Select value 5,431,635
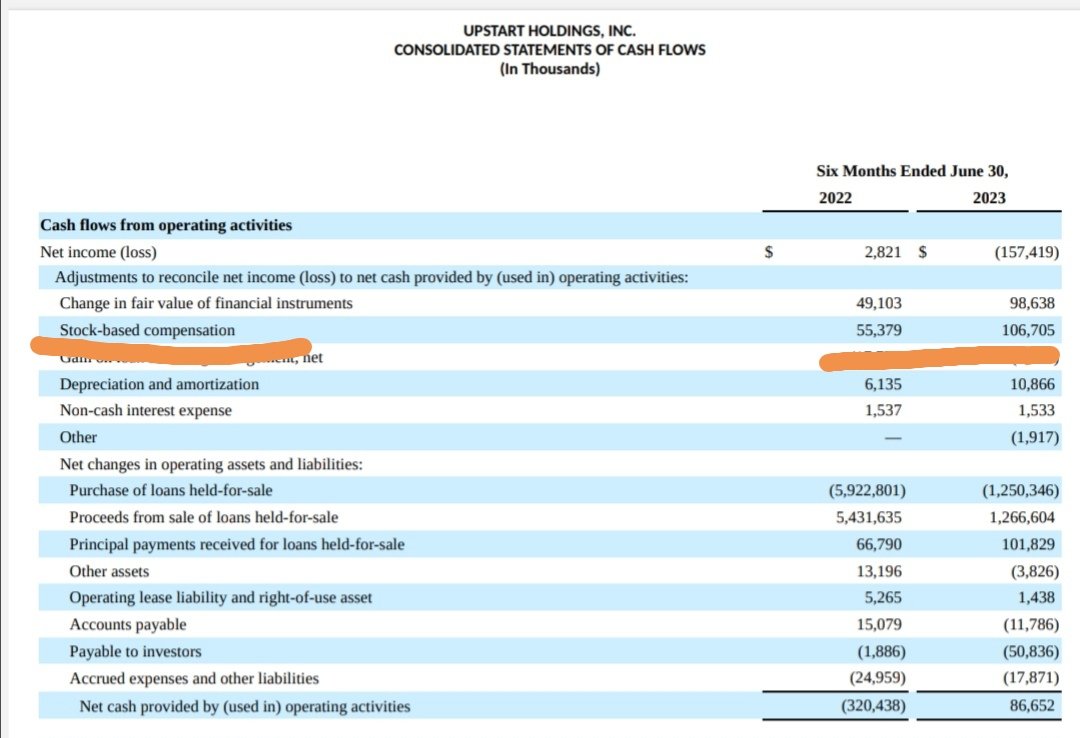1080x738 pixels. [x=869, y=517]
